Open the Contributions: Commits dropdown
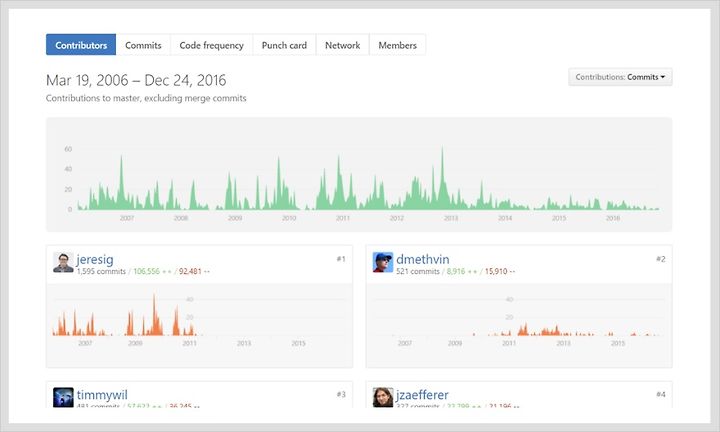 pyautogui.click(x=620, y=77)
